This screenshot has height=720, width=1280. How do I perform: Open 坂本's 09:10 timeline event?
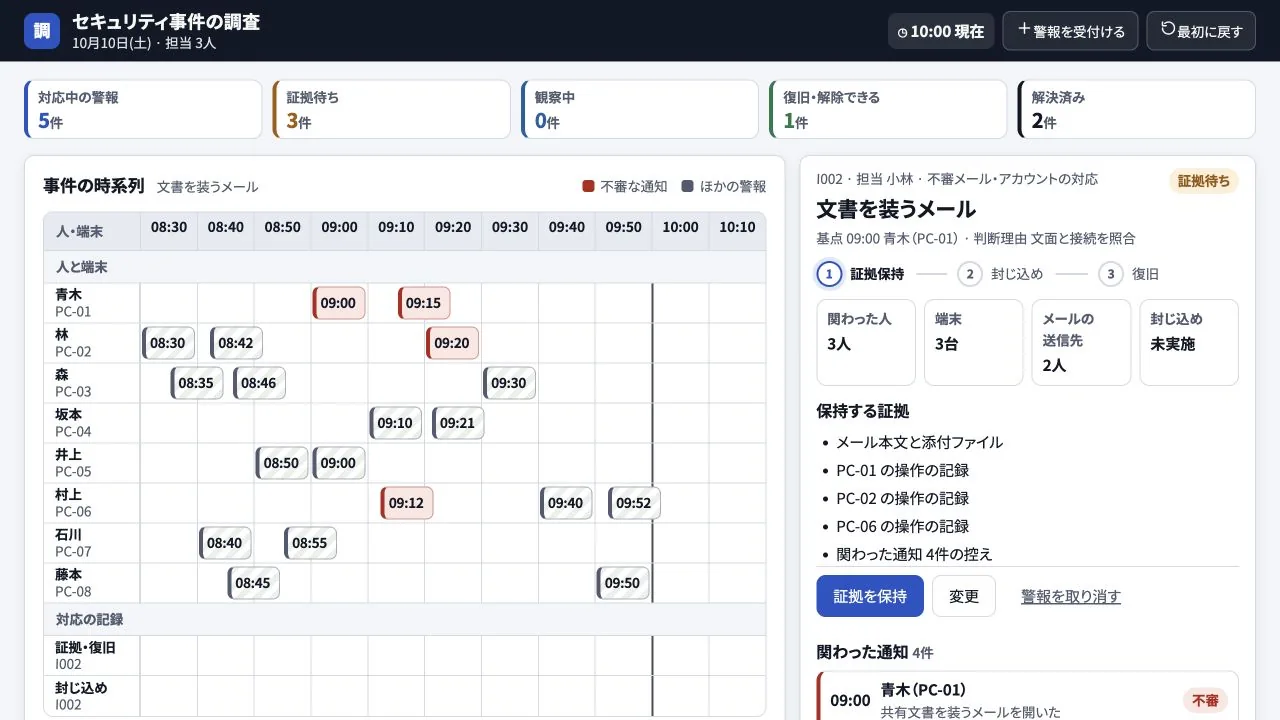pyautogui.click(x=396, y=423)
